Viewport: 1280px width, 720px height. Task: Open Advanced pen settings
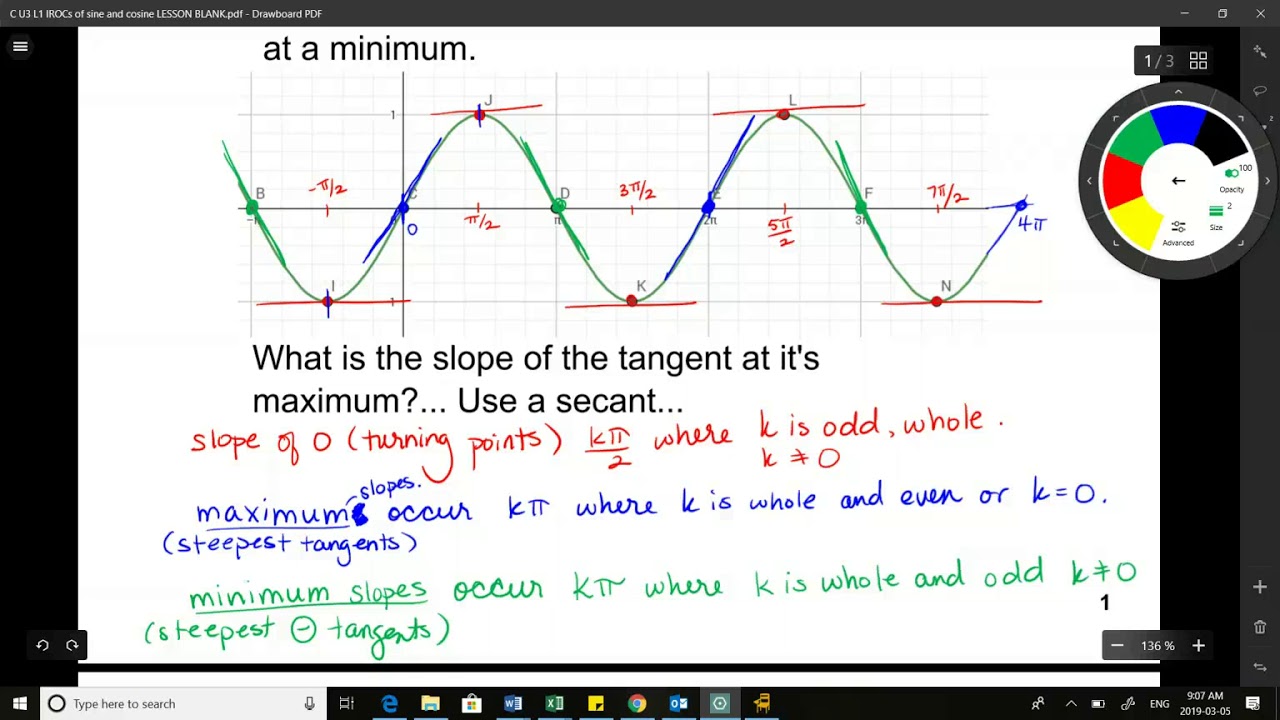(1178, 233)
